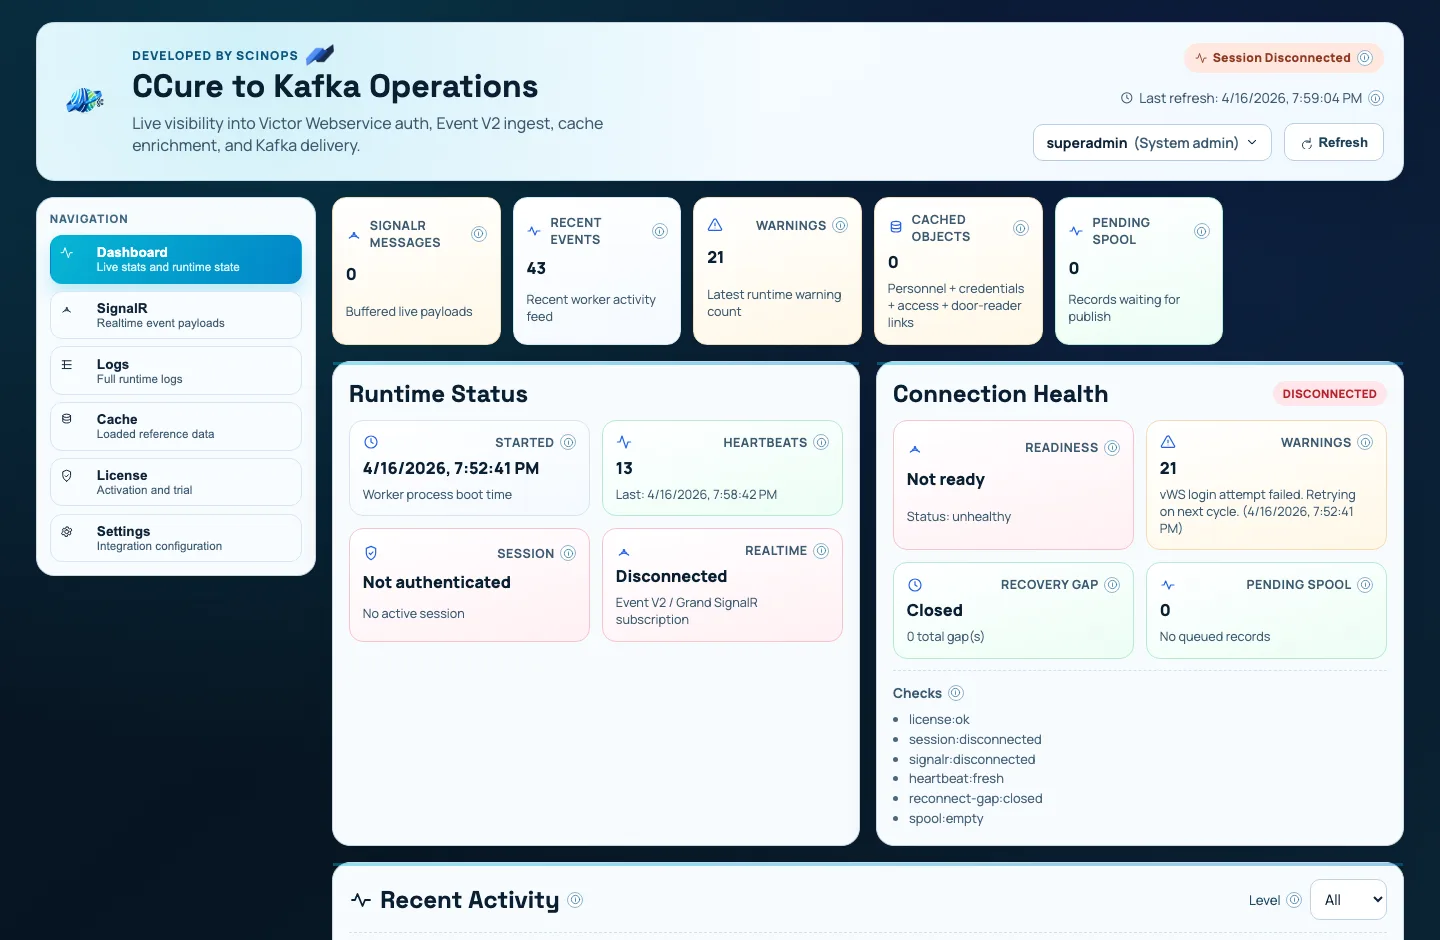Click 'vWS login attempt failed' warning text
The height and width of the screenshot is (940, 1440).
click(x=1258, y=511)
